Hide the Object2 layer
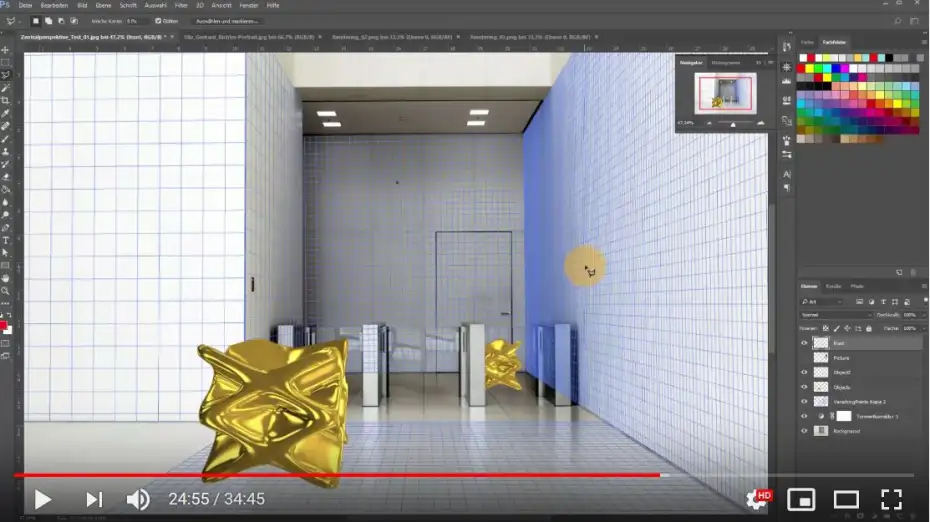This screenshot has height=522, width=930. click(804, 373)
